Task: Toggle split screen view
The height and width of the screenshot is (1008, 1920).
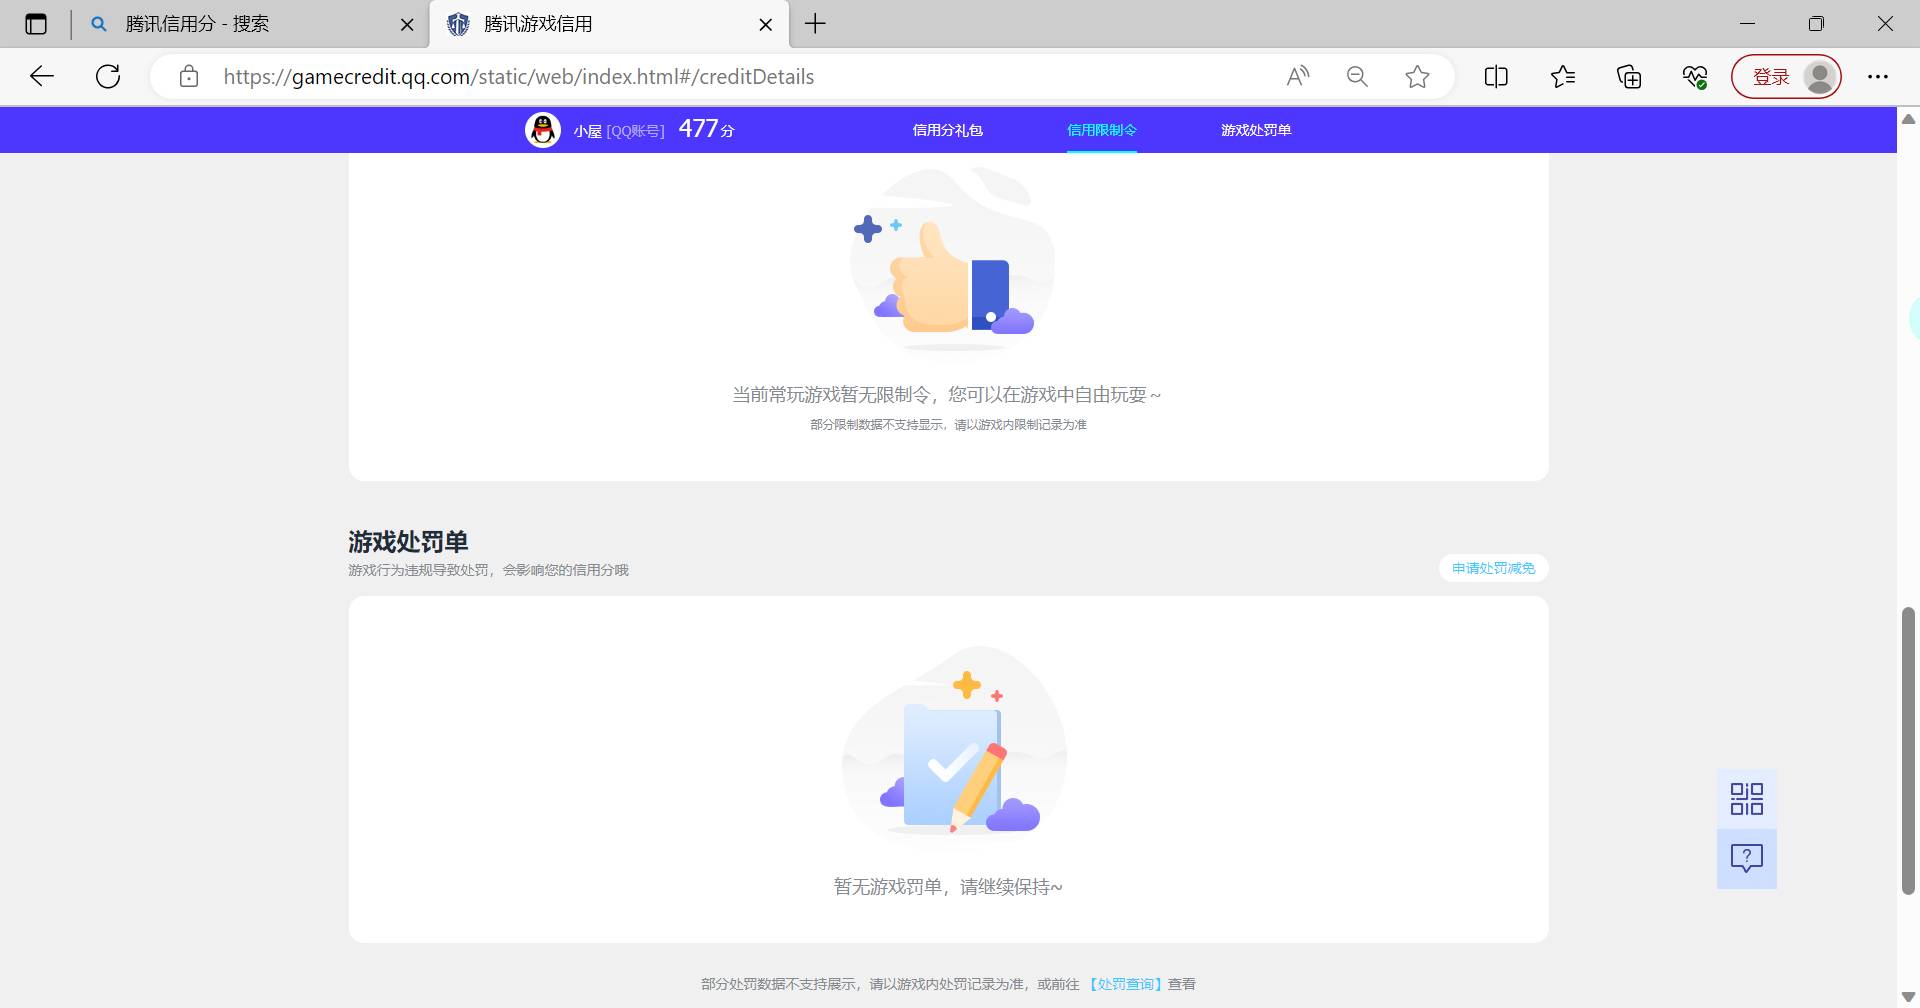Action: point(1496,76)
